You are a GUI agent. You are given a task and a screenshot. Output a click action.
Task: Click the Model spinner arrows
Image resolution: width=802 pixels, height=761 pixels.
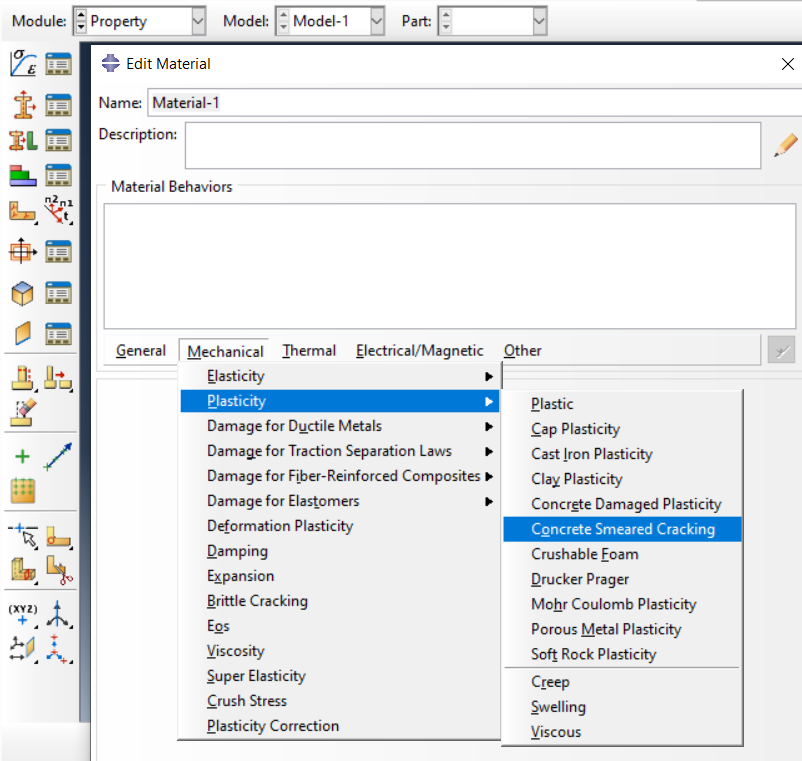click(x=283, y=21)
